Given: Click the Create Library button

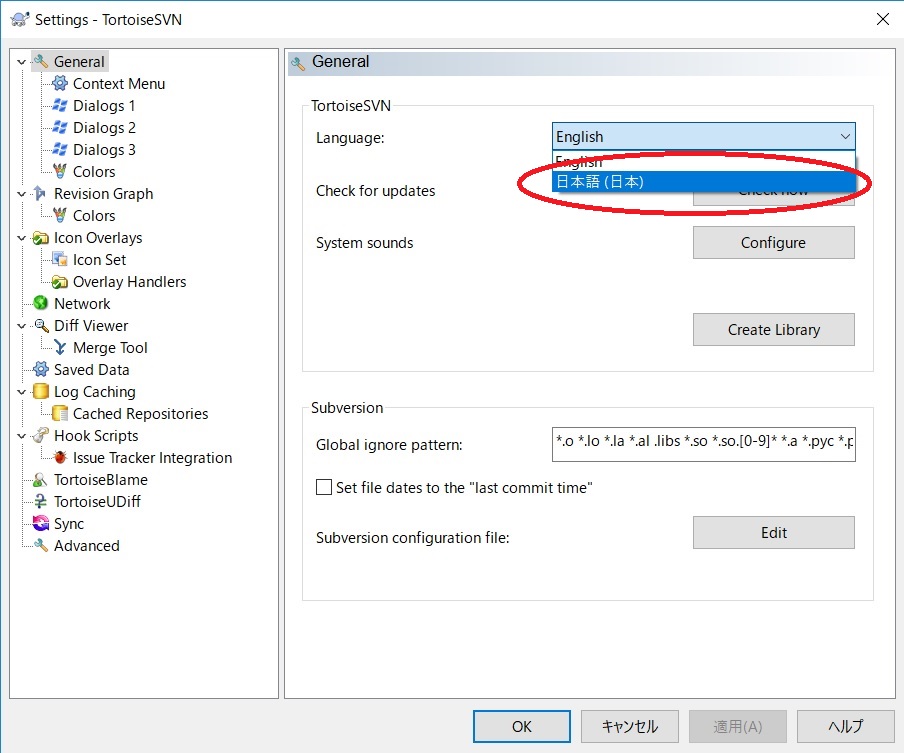Looking at the screenshot, I should (773, 329).
